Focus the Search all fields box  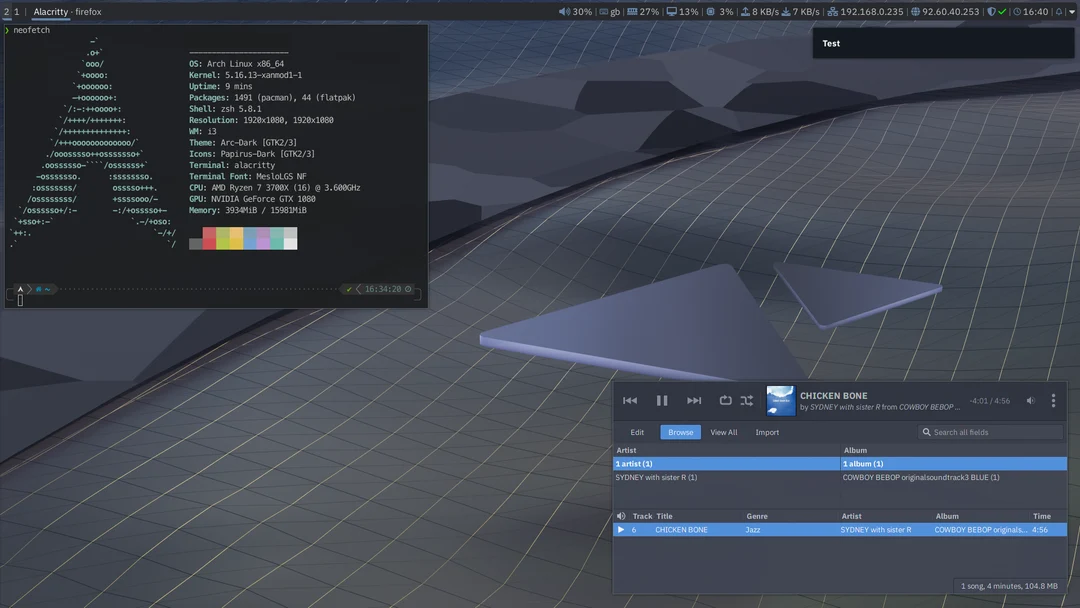pos(995,432)
